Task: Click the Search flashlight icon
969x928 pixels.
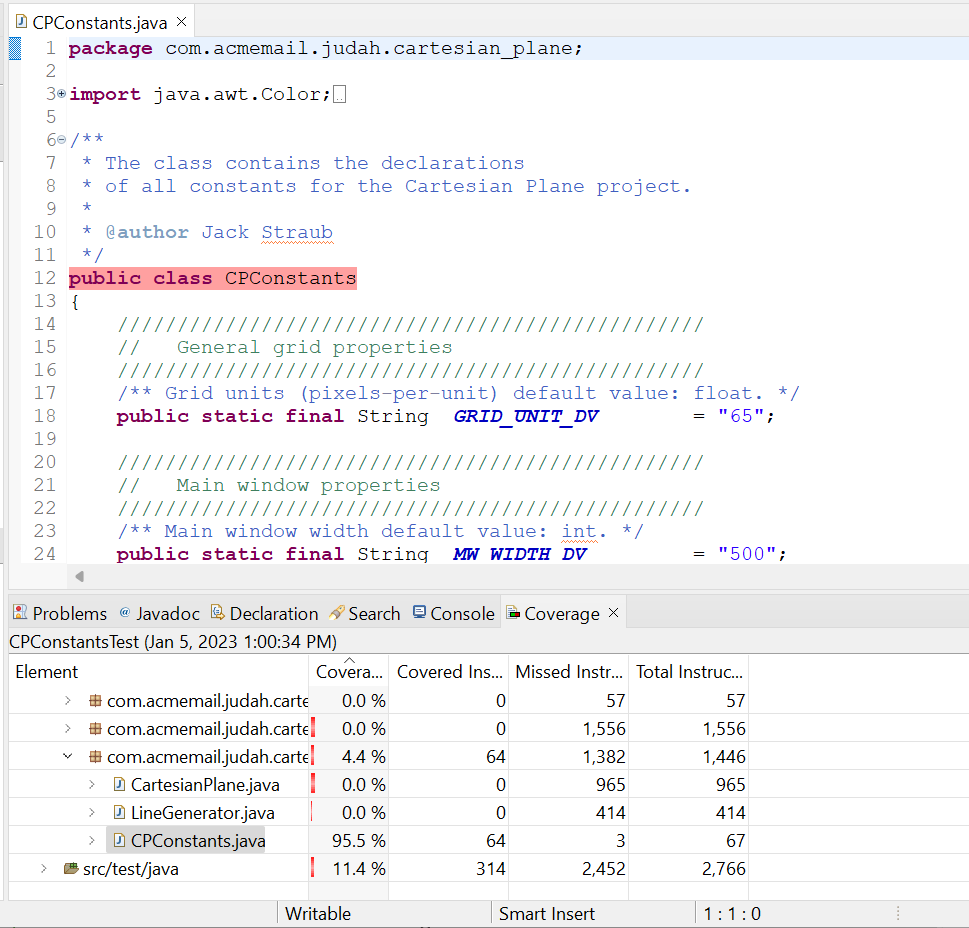Action: [x=337, y=613]
